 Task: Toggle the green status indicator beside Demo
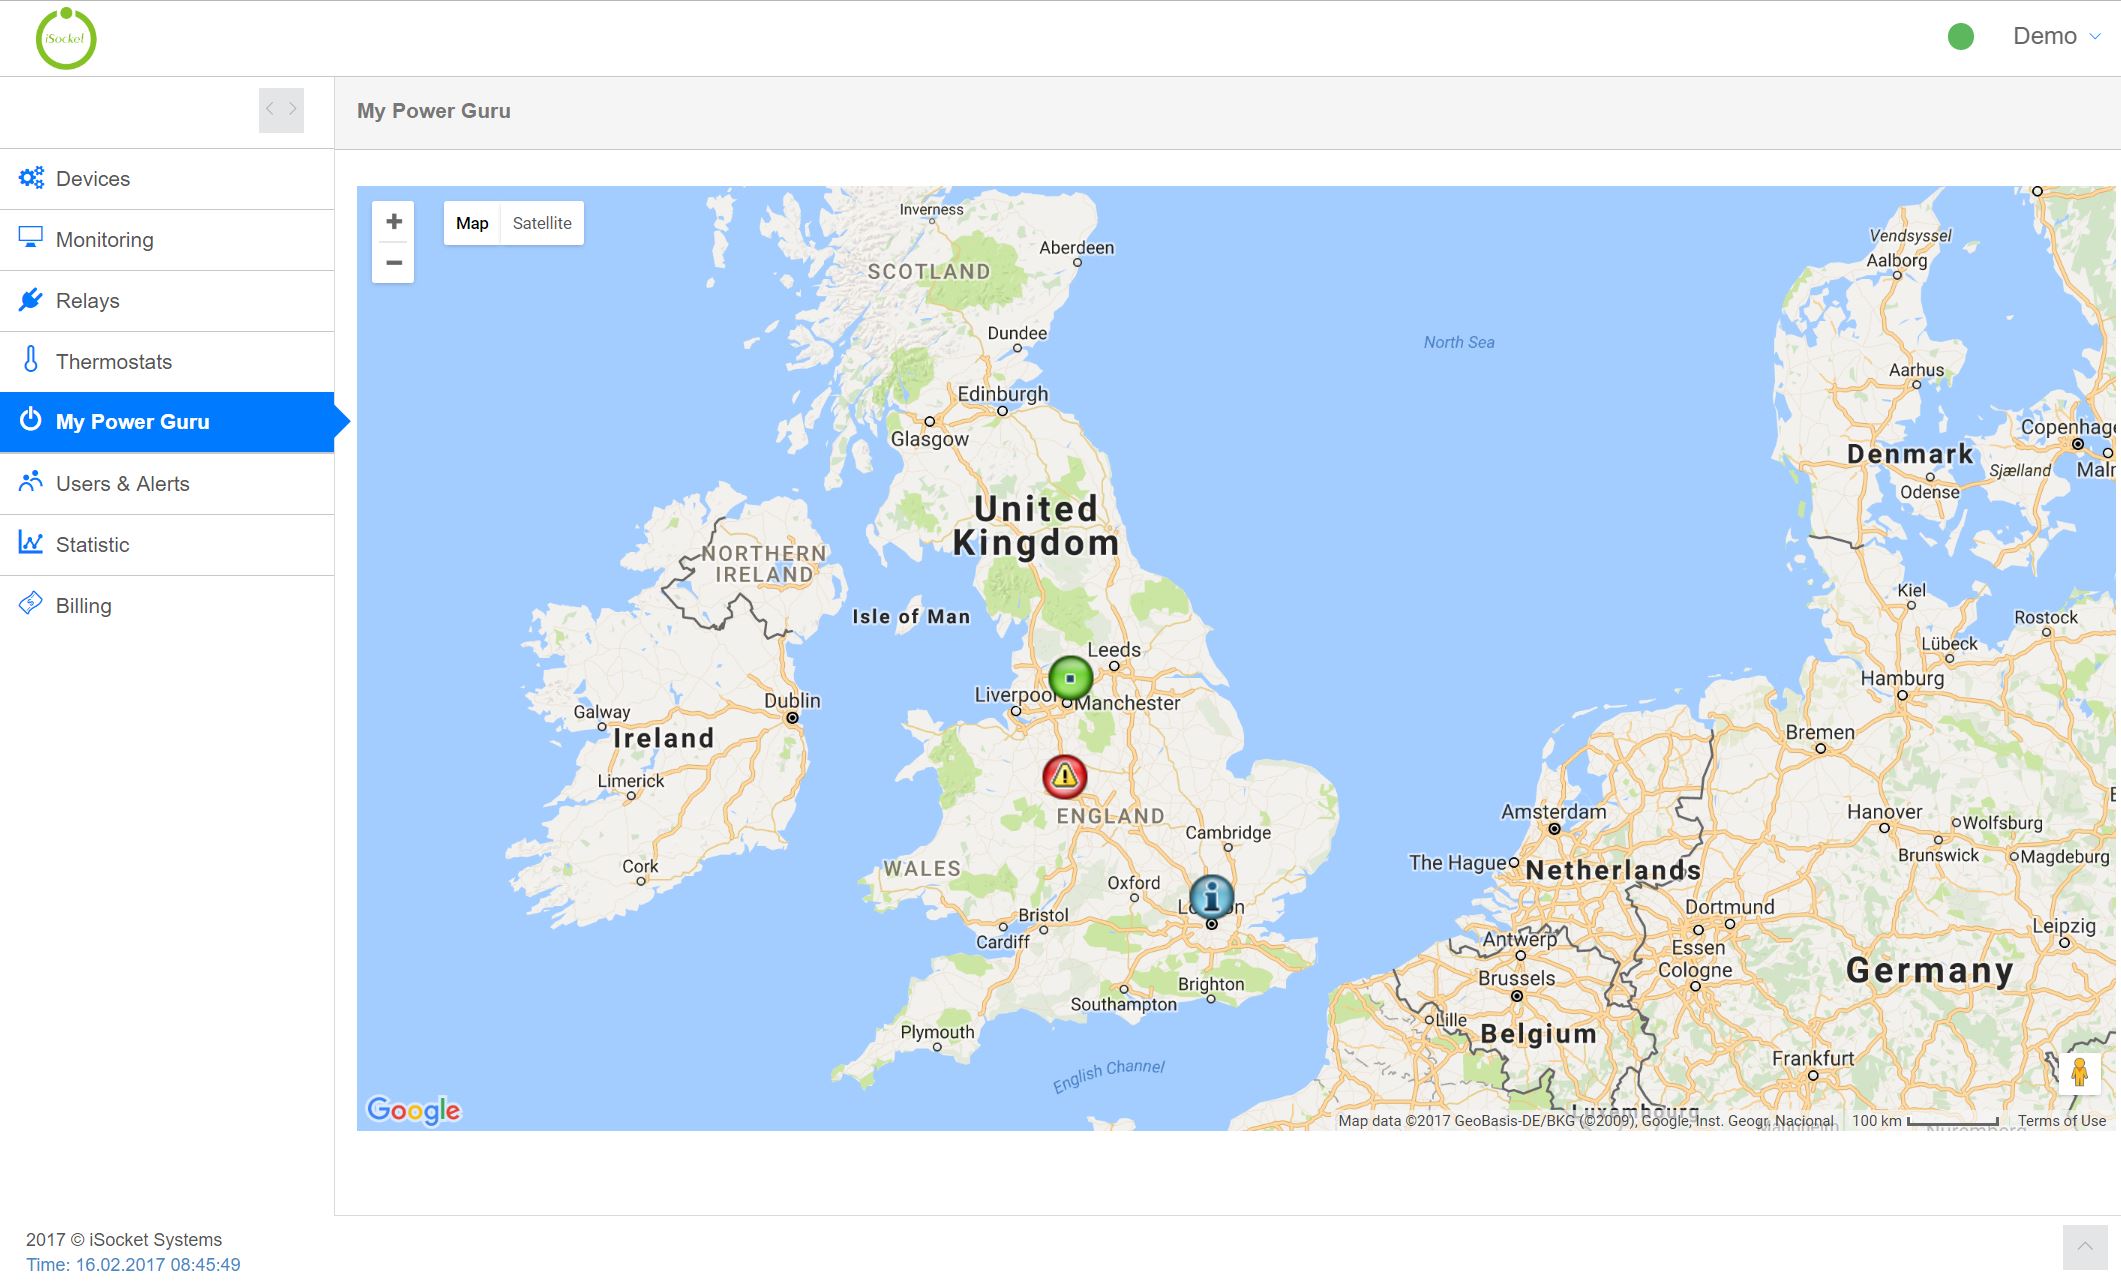[1961, 36]
